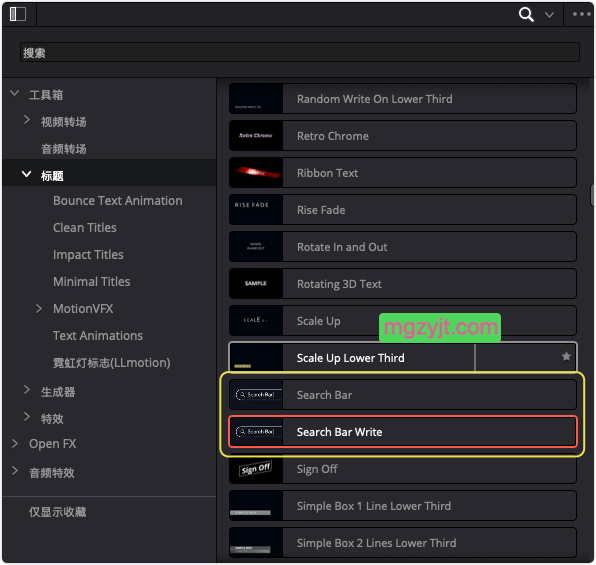Click the Retro Chrome preview thumbnail
This screenshot has width=596, height=565.
256,136
